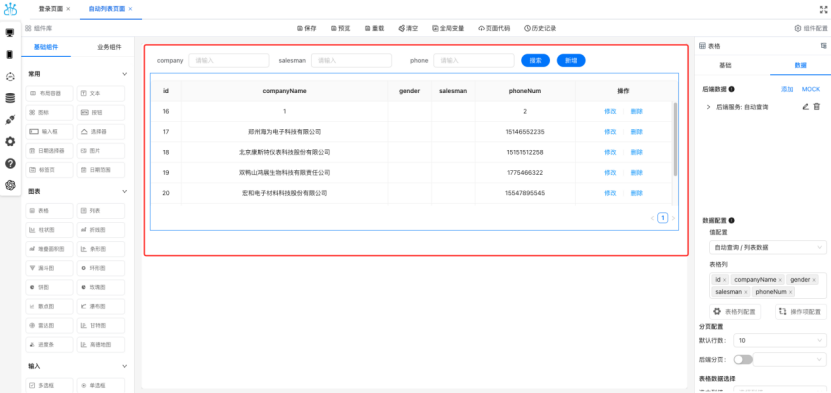
Task: Select the 折线图 line chart component
Action: [x=101, y=230]
